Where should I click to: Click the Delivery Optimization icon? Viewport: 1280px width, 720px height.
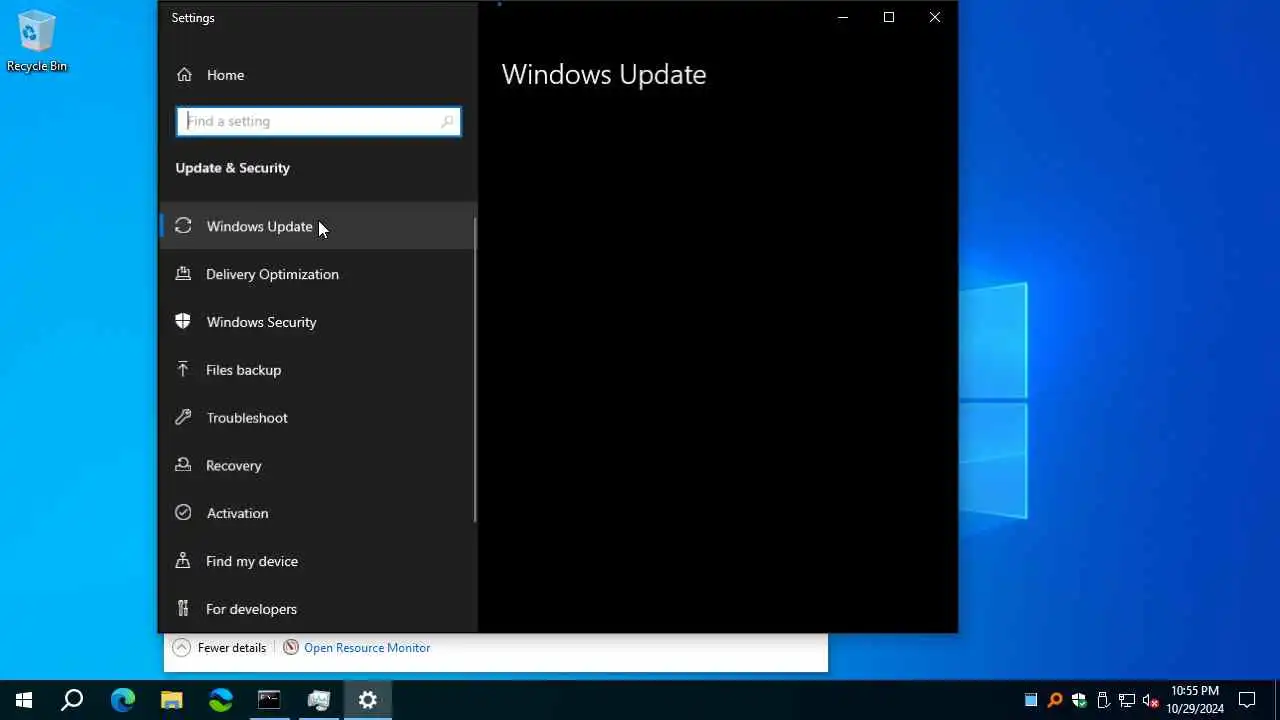tap(183, 273)
